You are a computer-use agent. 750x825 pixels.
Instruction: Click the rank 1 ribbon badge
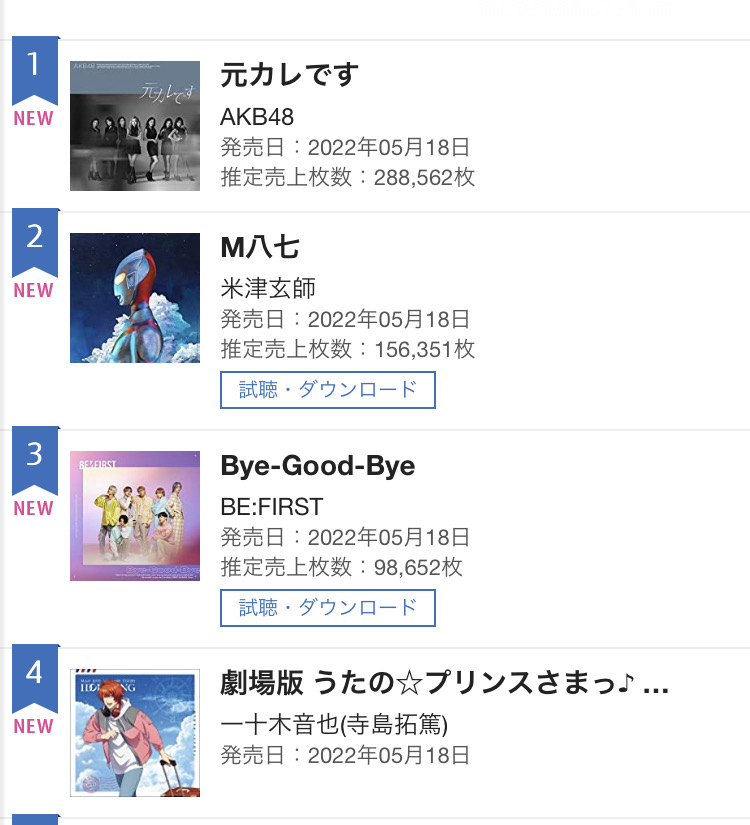34,68
